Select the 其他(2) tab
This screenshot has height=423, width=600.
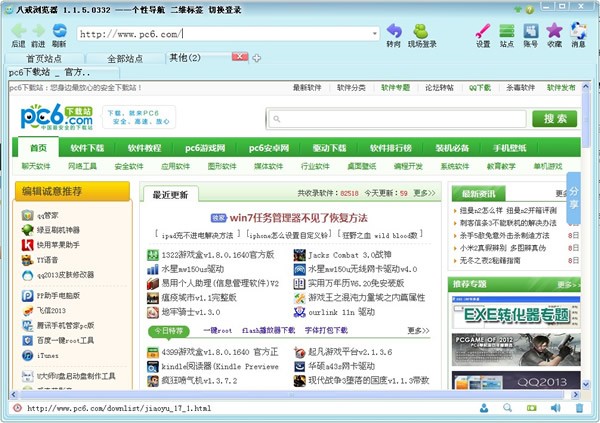[x=185, y=58]
